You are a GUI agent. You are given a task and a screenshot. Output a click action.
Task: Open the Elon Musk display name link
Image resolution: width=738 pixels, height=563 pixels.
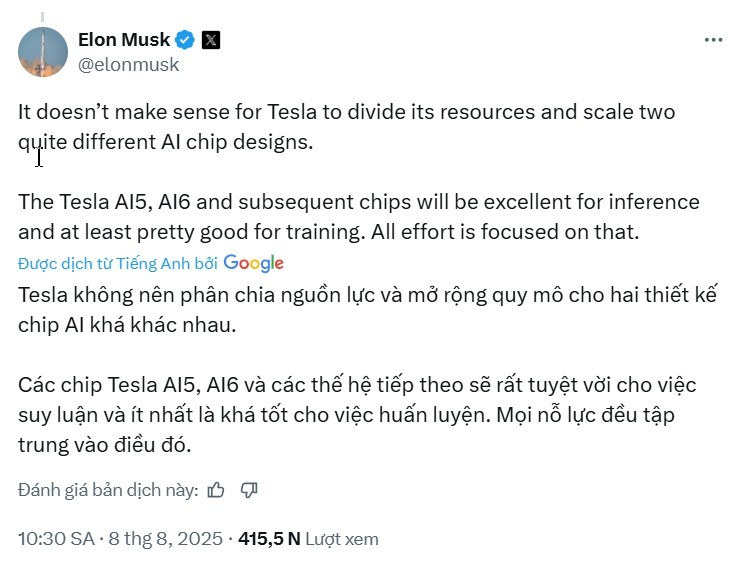click(x=123, y=40)
